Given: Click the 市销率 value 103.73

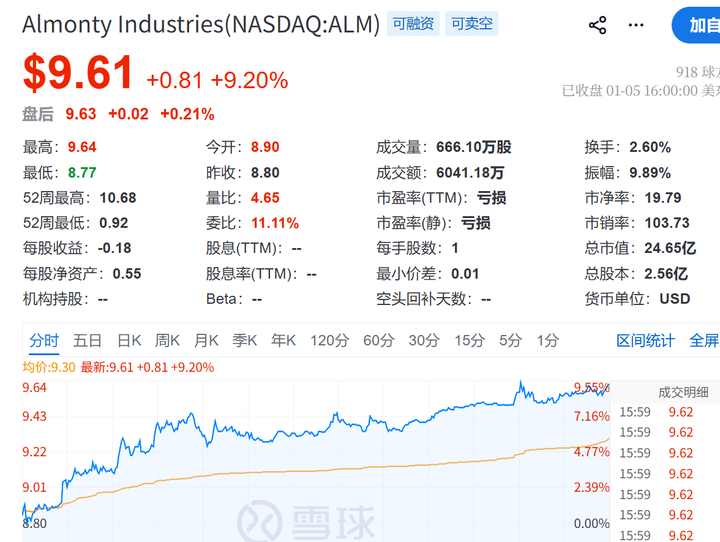Looking at the screenshot, I should point(667,223).
